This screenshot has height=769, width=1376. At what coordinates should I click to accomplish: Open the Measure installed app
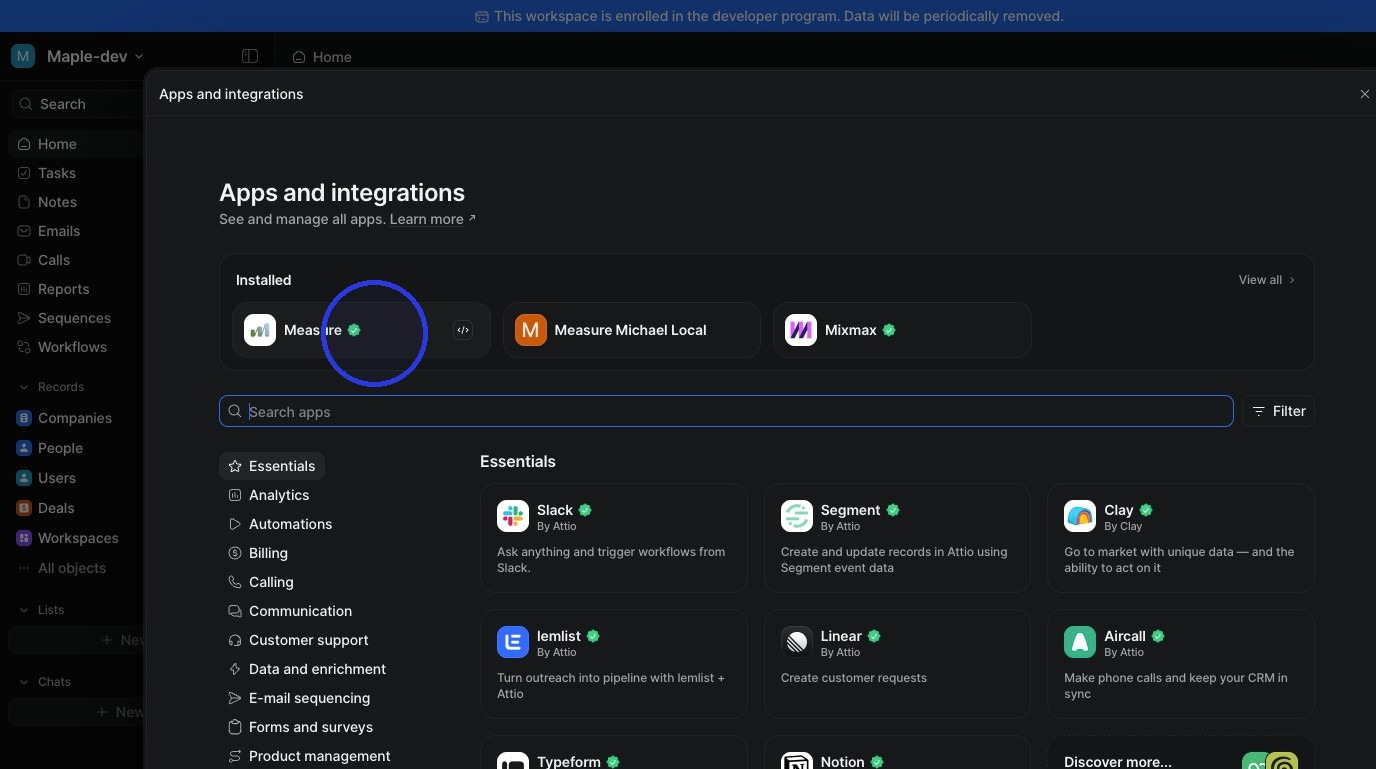361,330
